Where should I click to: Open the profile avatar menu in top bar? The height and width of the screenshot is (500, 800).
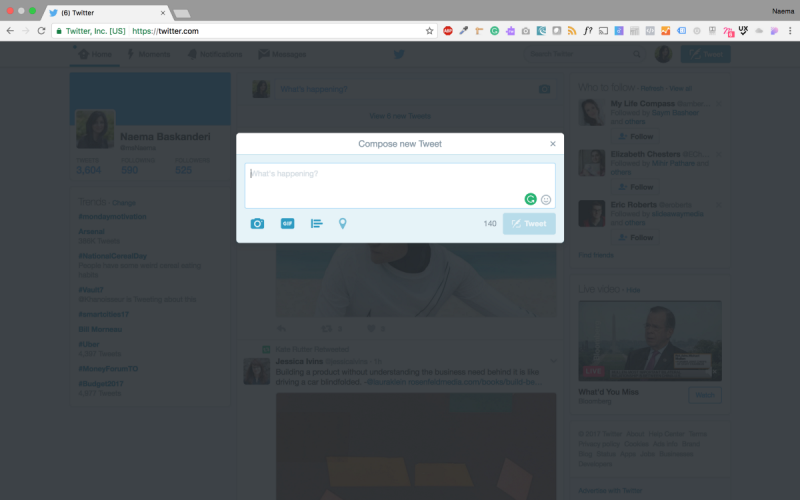(663, 54)
